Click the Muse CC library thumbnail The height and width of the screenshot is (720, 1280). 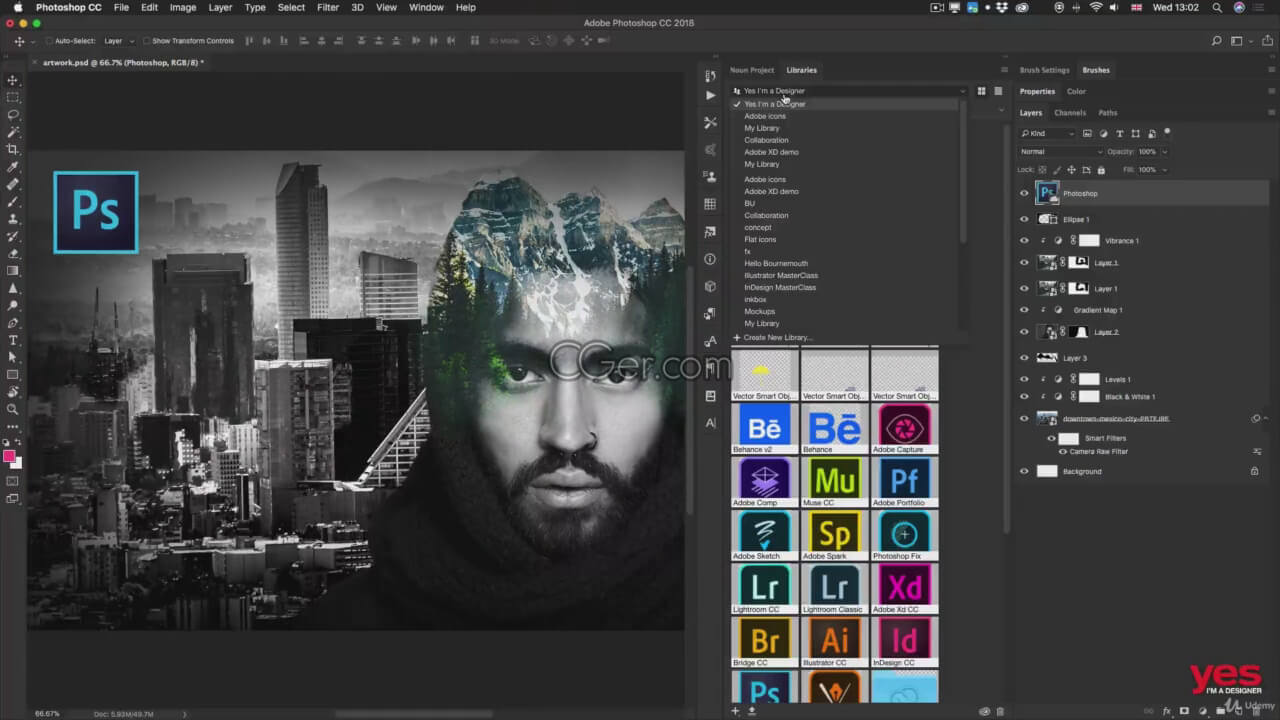click(834, 483)
